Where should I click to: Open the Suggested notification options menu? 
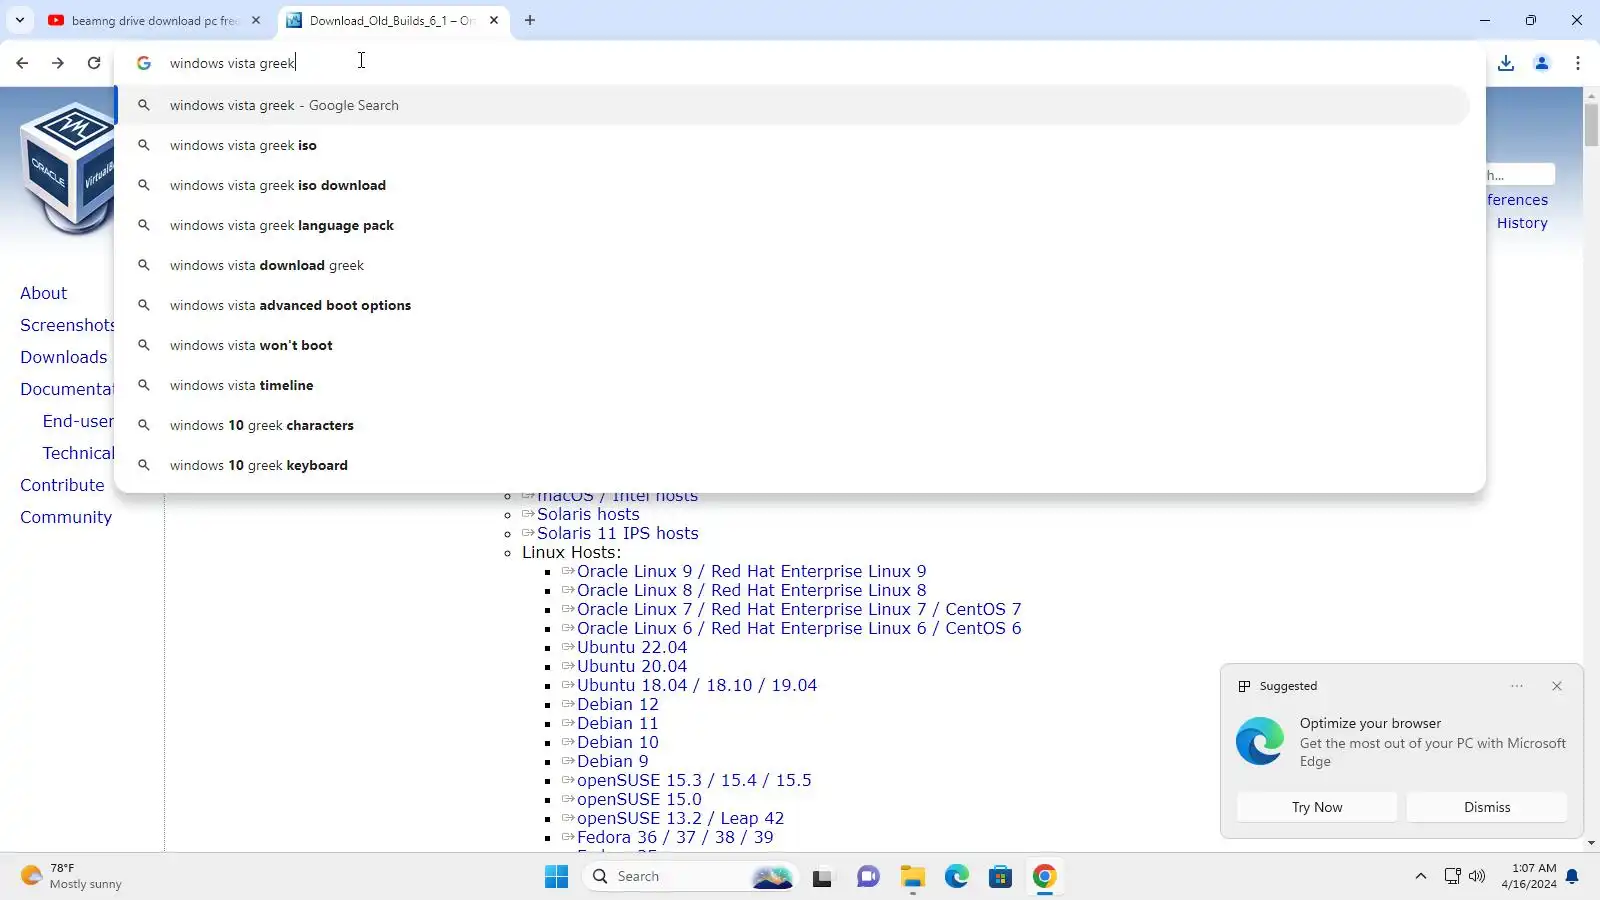[x=1517, y=686]
